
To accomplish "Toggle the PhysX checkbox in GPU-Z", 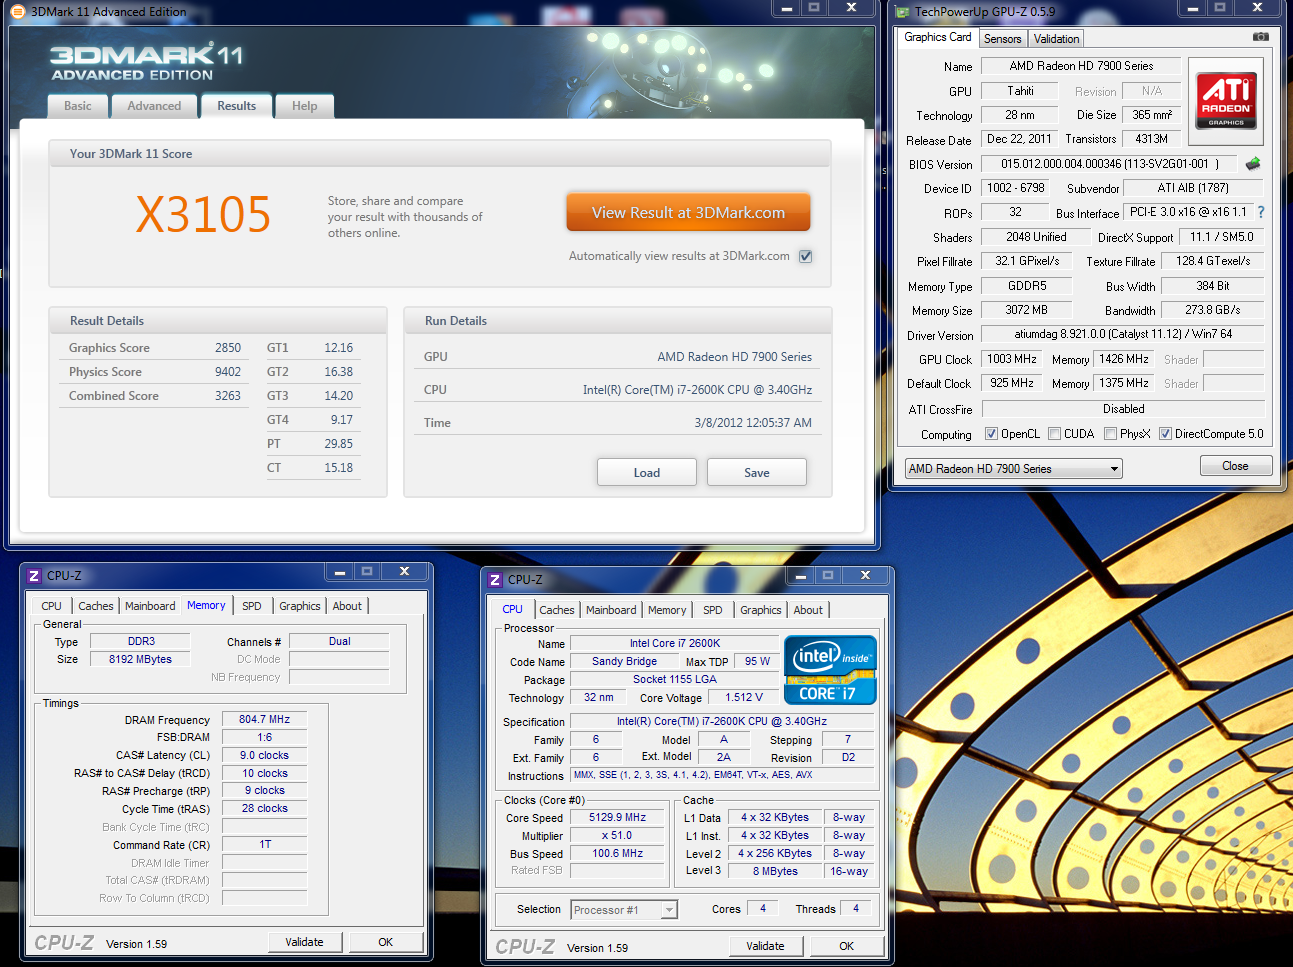I will coord(1110,434).
